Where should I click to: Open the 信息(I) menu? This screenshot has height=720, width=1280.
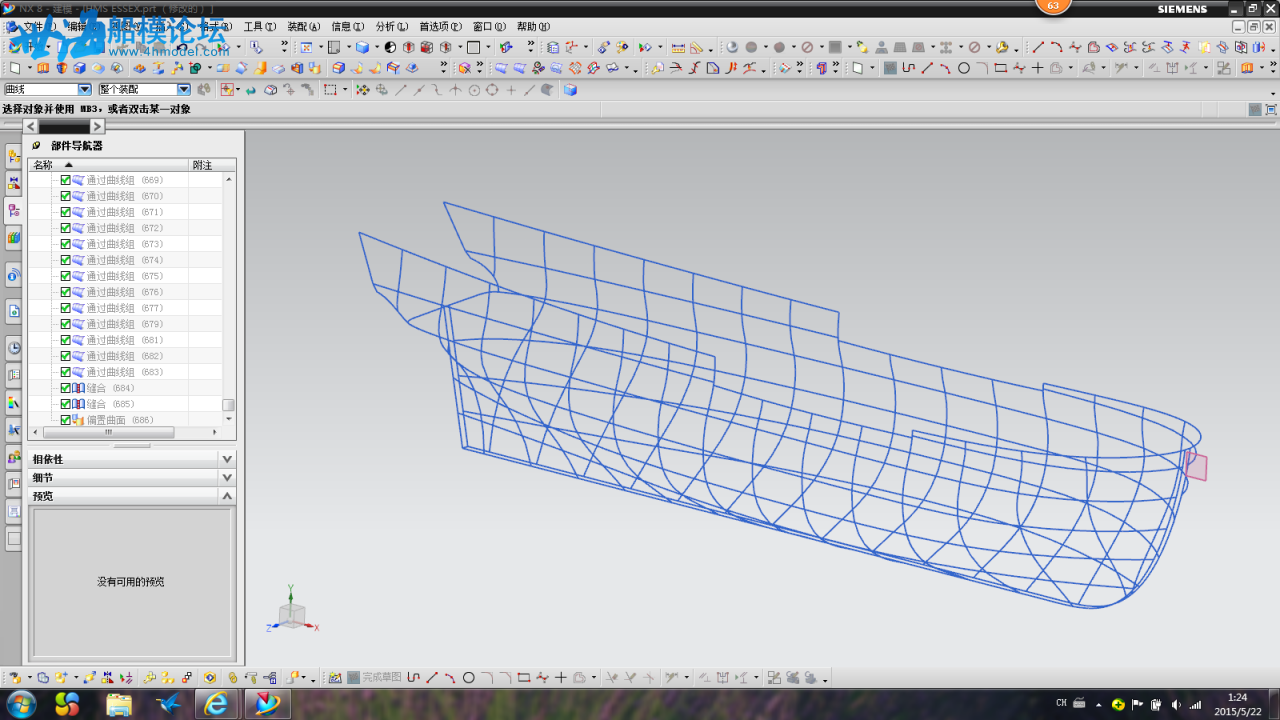click(x=348, y=27)
